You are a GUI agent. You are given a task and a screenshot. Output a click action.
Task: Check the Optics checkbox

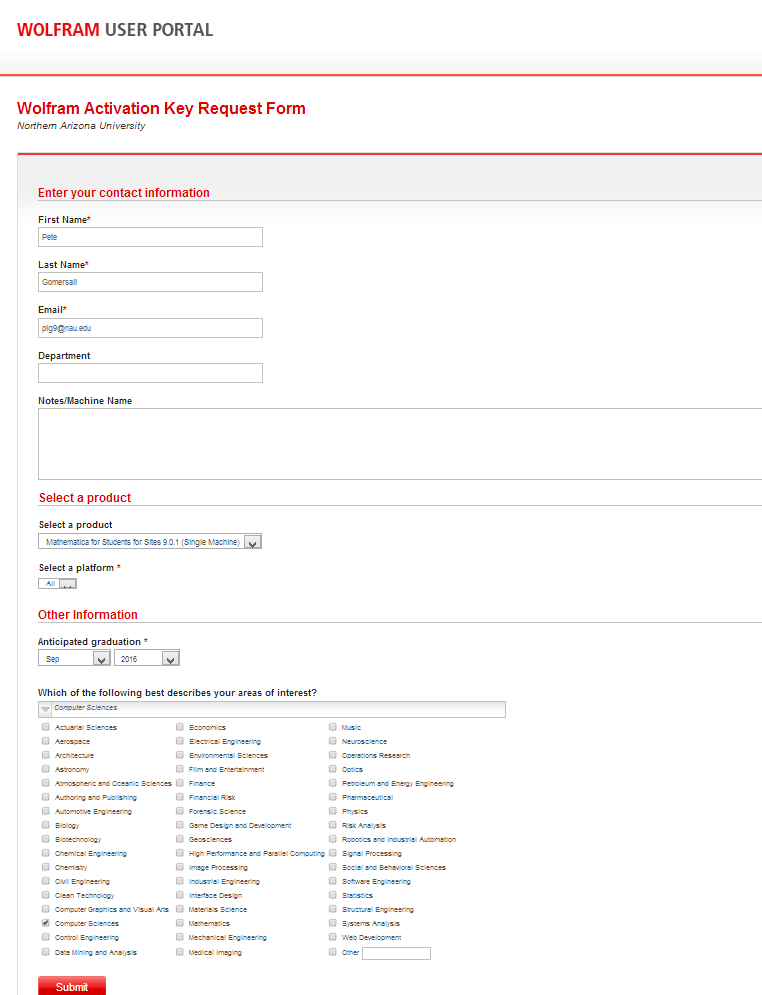332,769
